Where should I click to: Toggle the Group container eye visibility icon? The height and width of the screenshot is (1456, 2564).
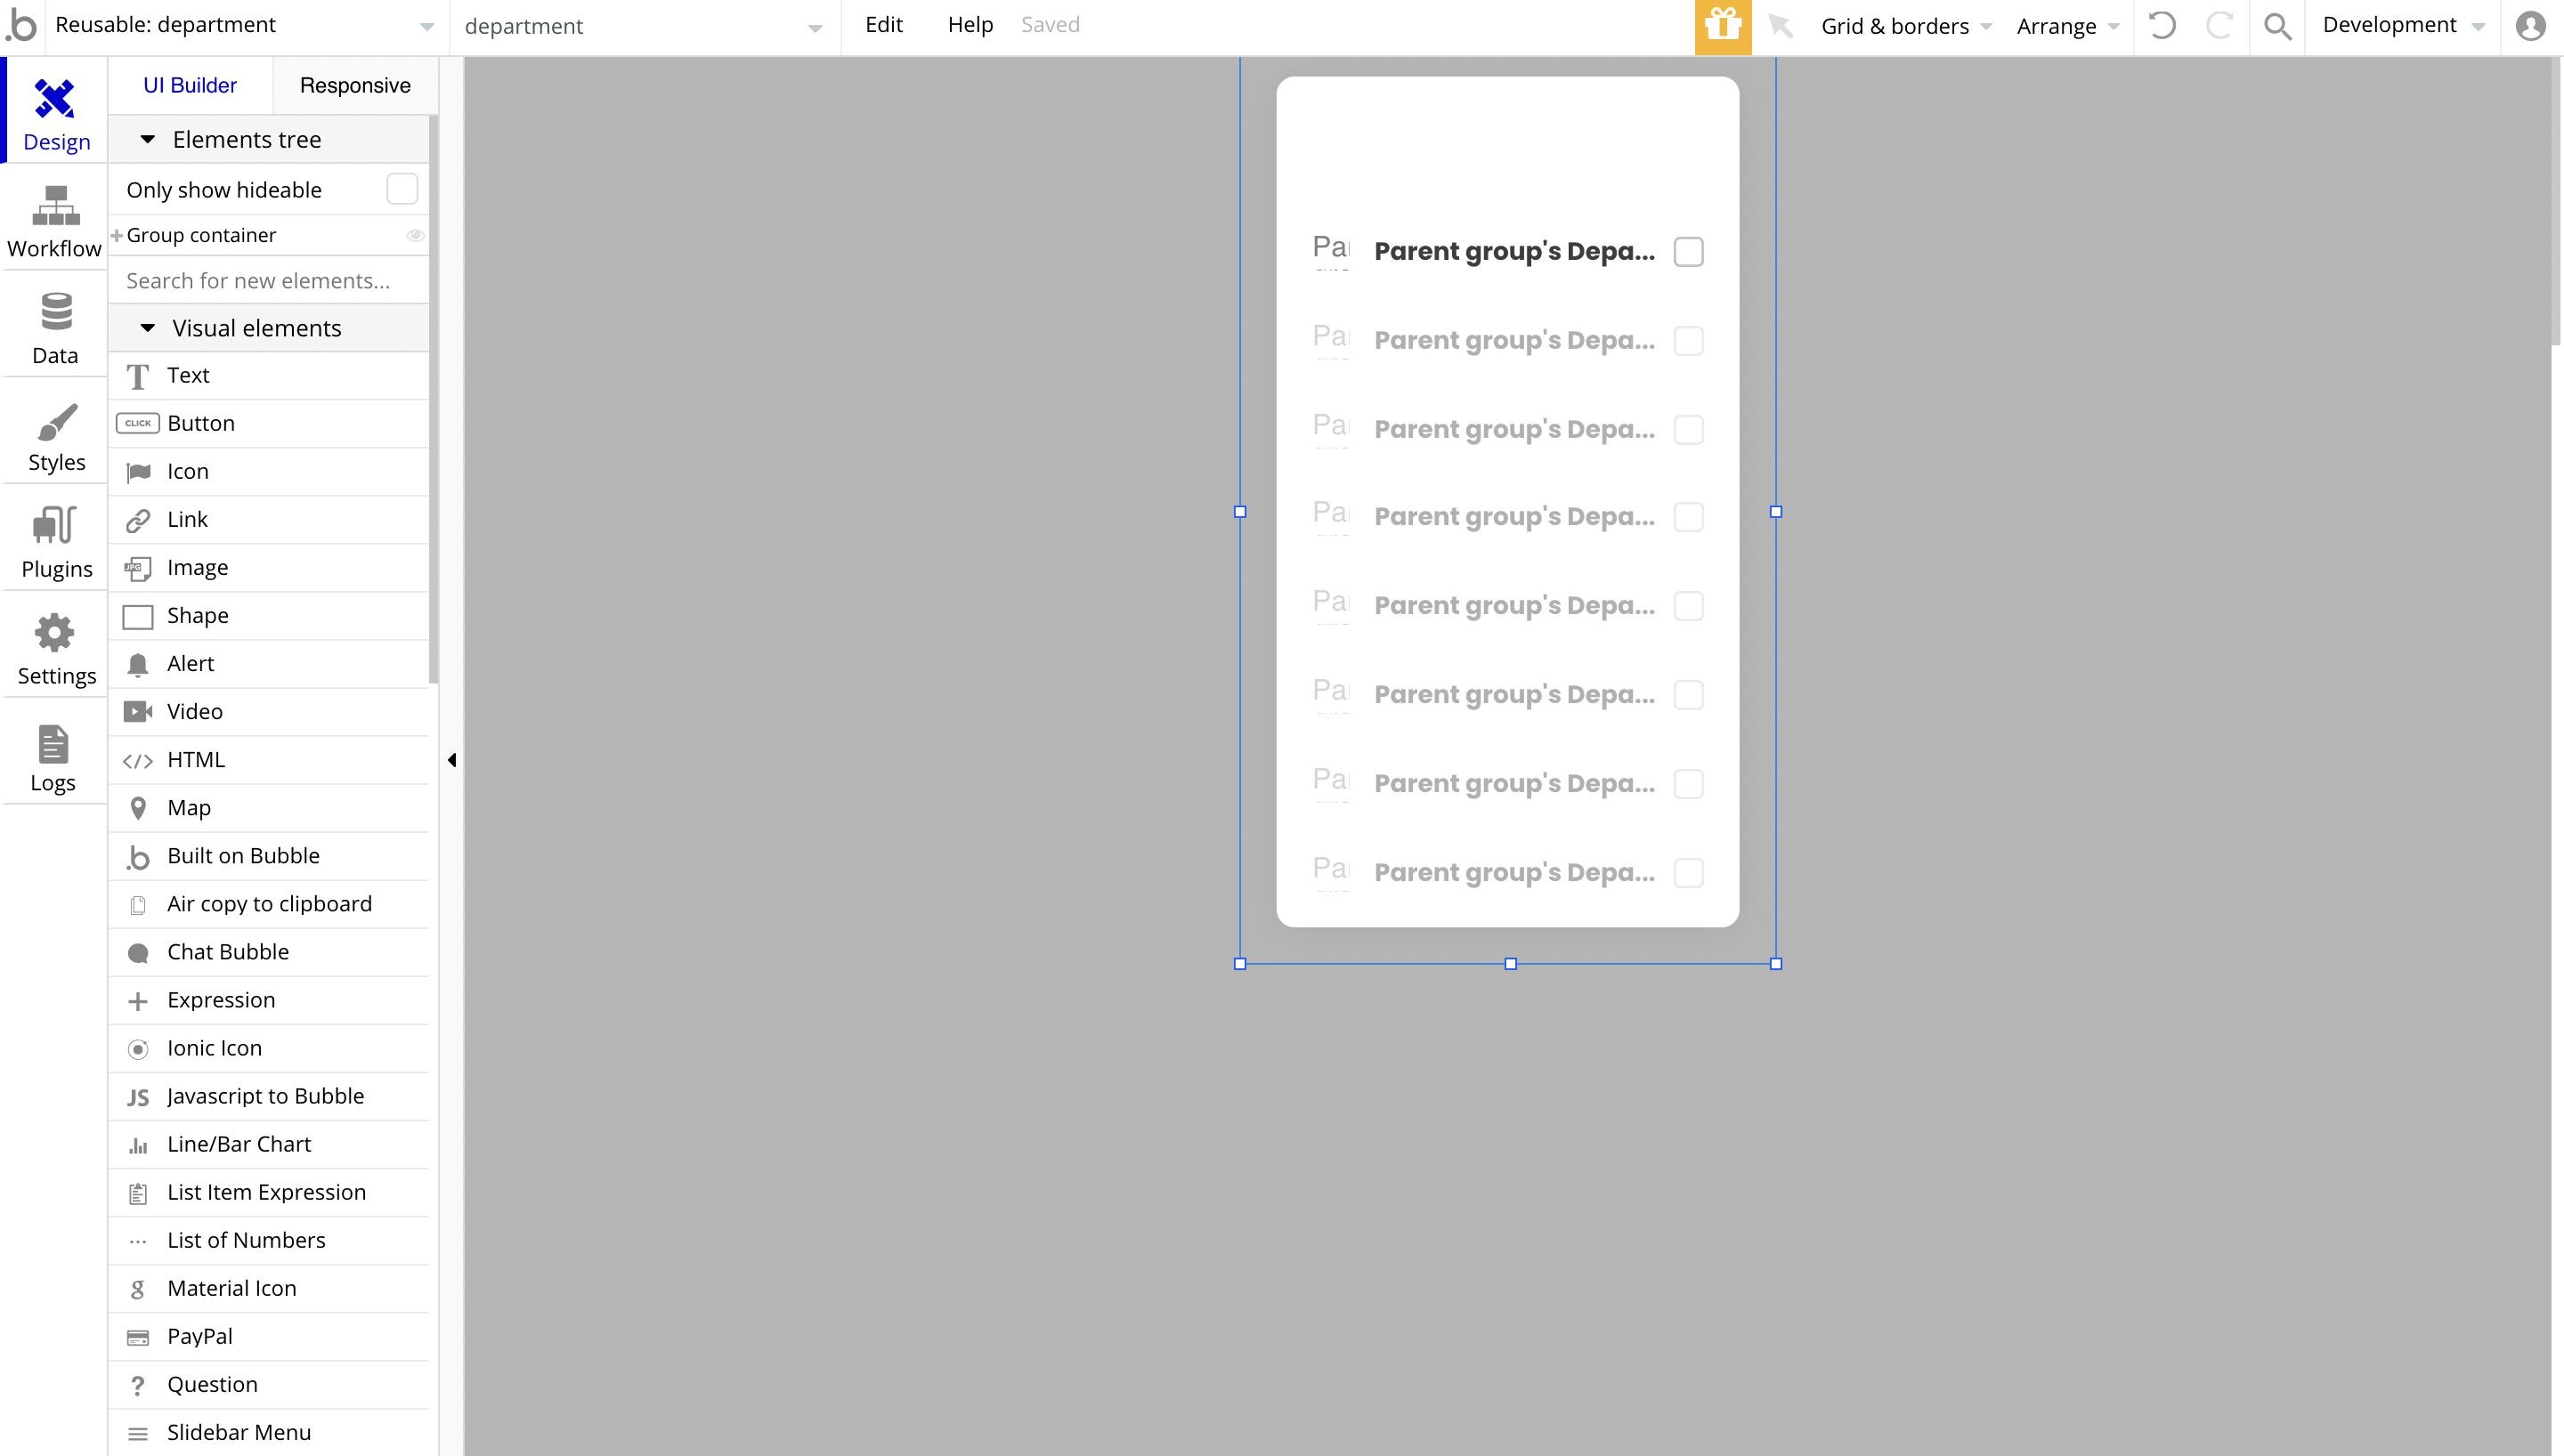pyautogui.click(x=415, y=235)
